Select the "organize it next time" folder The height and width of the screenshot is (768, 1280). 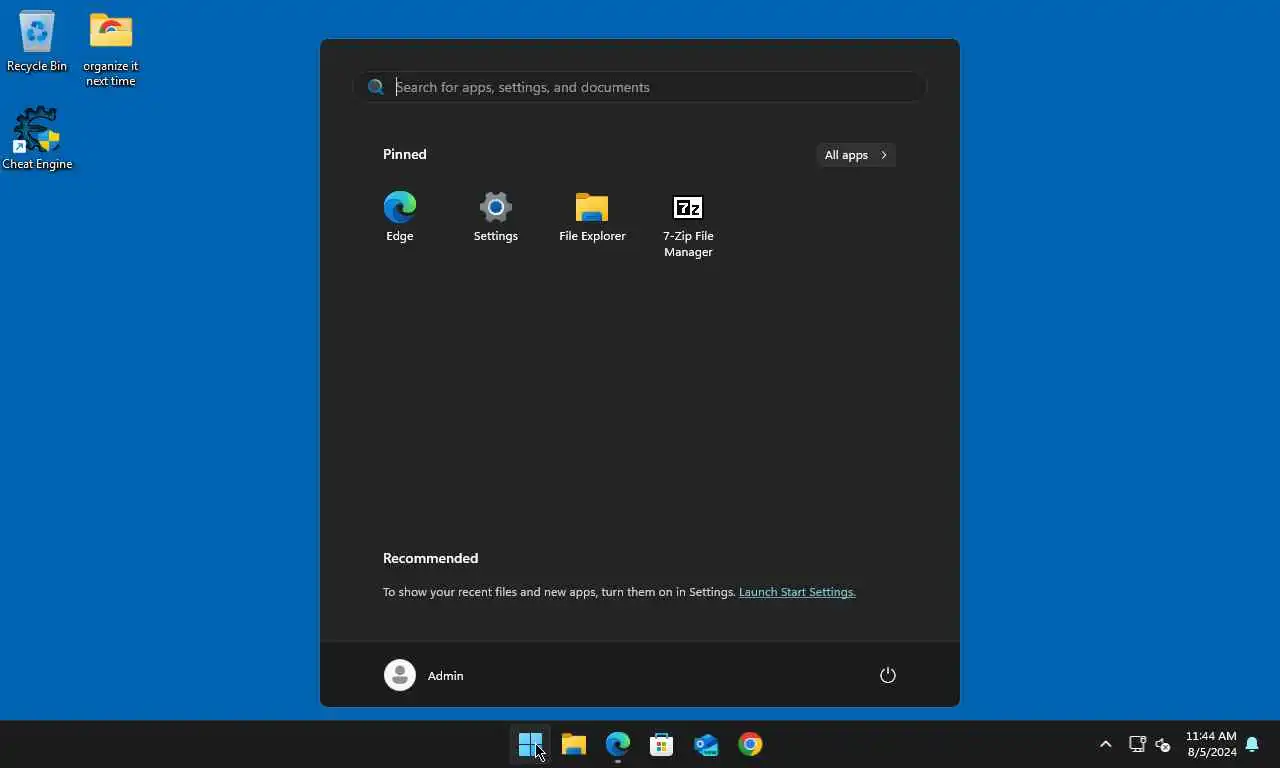(111, 48)
